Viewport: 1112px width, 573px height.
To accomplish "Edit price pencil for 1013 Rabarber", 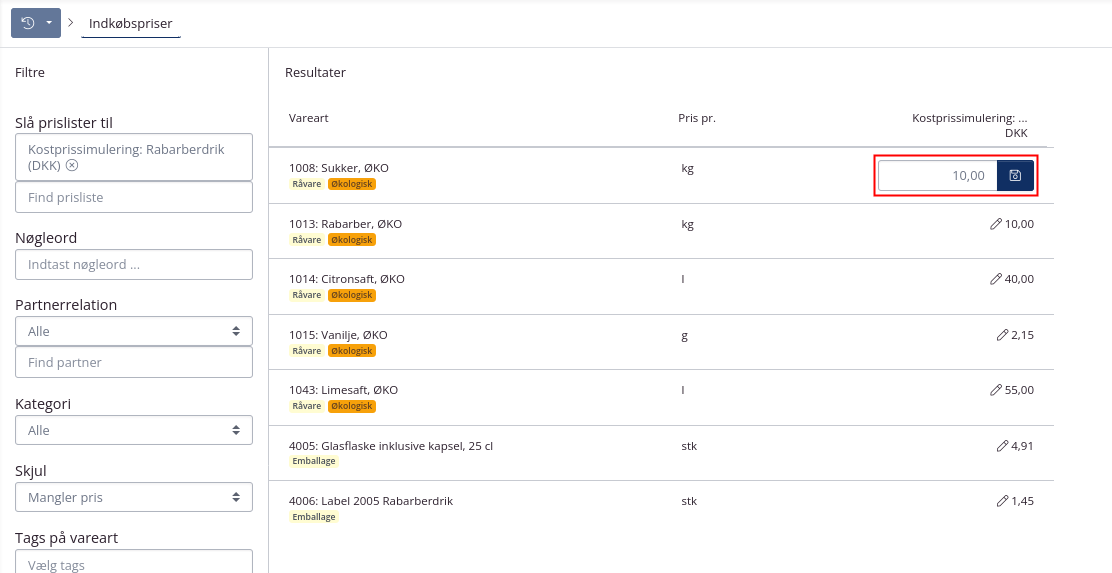I will (995, 224).
